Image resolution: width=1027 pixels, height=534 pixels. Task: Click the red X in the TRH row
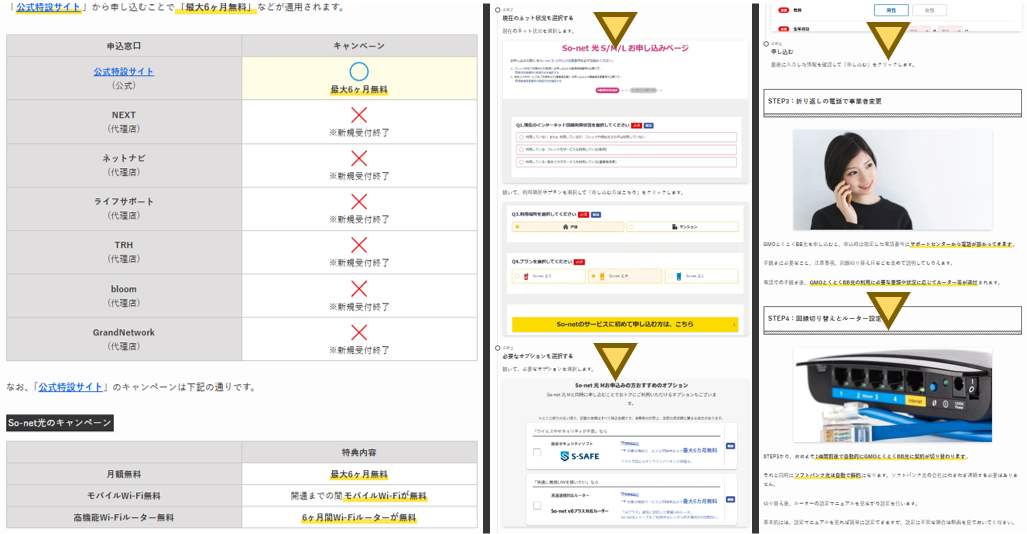(359, 245)
